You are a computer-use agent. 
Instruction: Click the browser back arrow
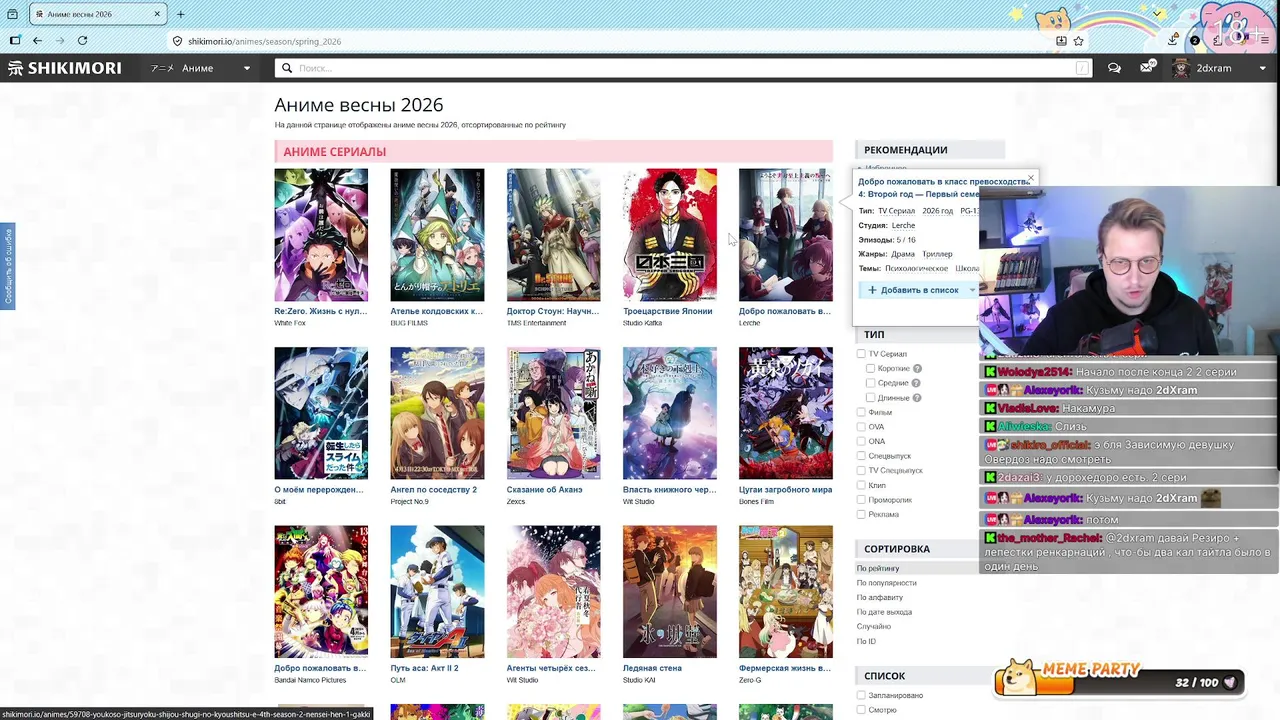click(x=37, y=41)
